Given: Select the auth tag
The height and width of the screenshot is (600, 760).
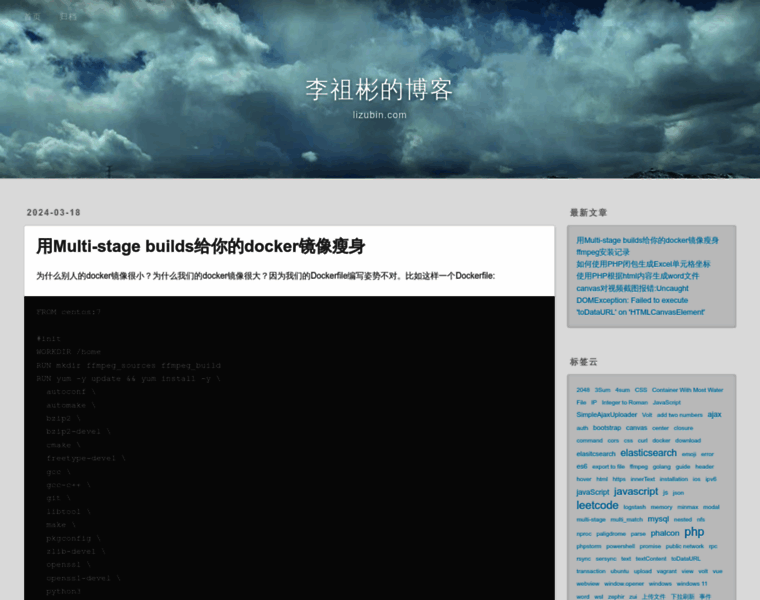Looking at the screenshot, I should [x=582, y=428].
